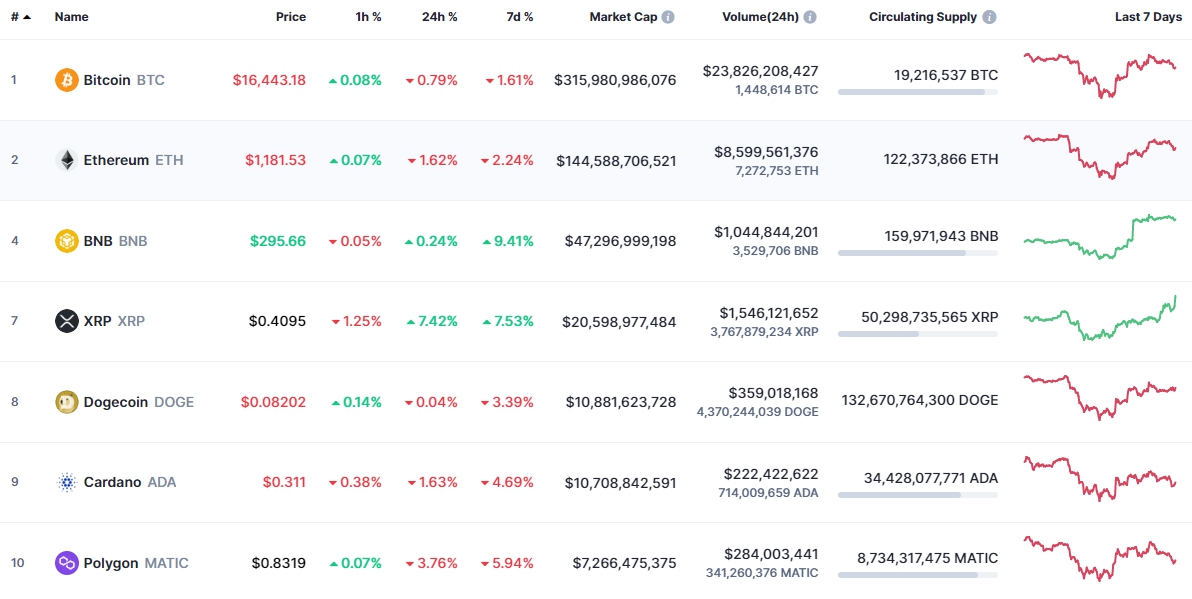Sort by Circulating Supply column header
The height and width of the screenshot is (599, 1192).
(x=923, y=17)
